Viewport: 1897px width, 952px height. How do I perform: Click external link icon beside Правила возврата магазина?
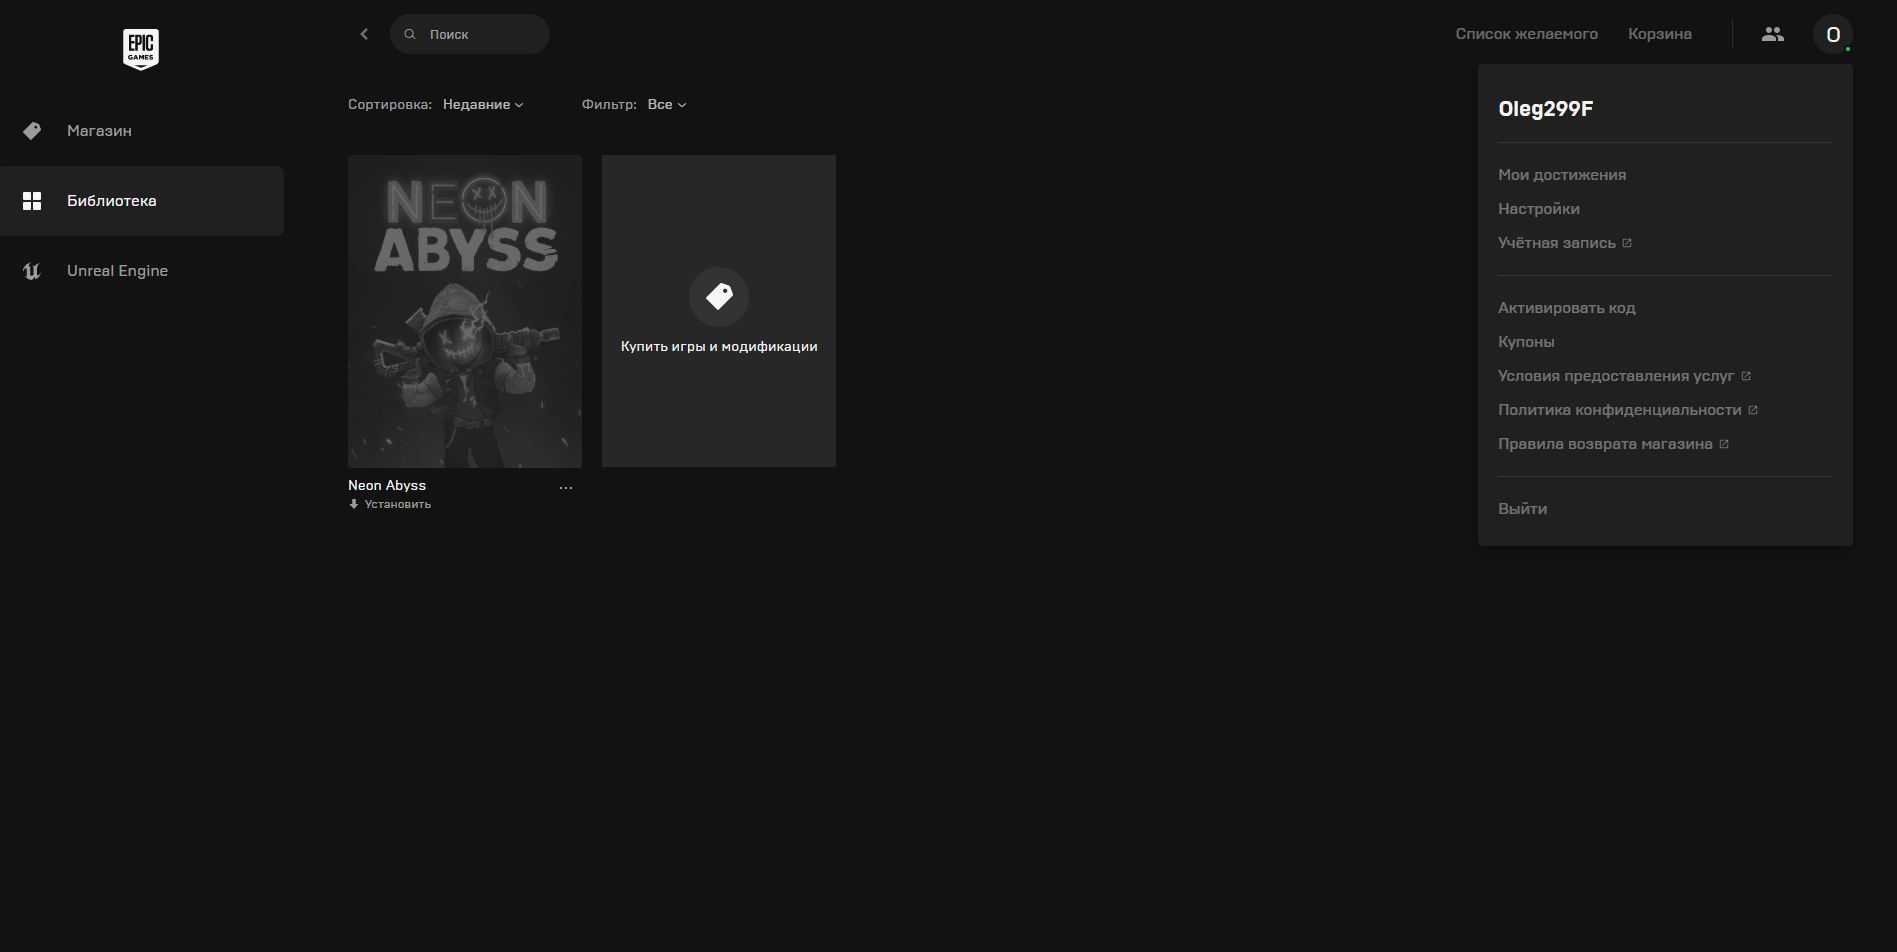[1724, 444]
